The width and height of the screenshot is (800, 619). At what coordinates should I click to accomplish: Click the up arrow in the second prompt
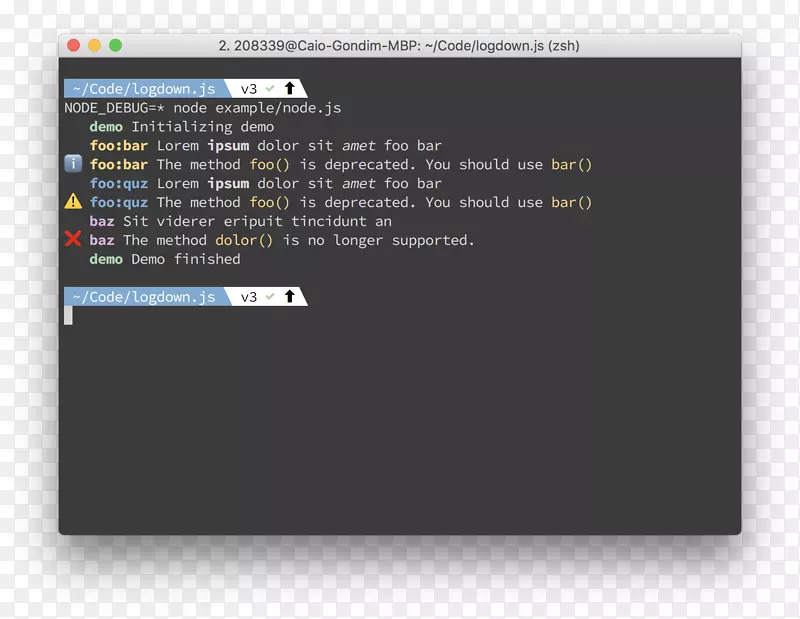288,296
